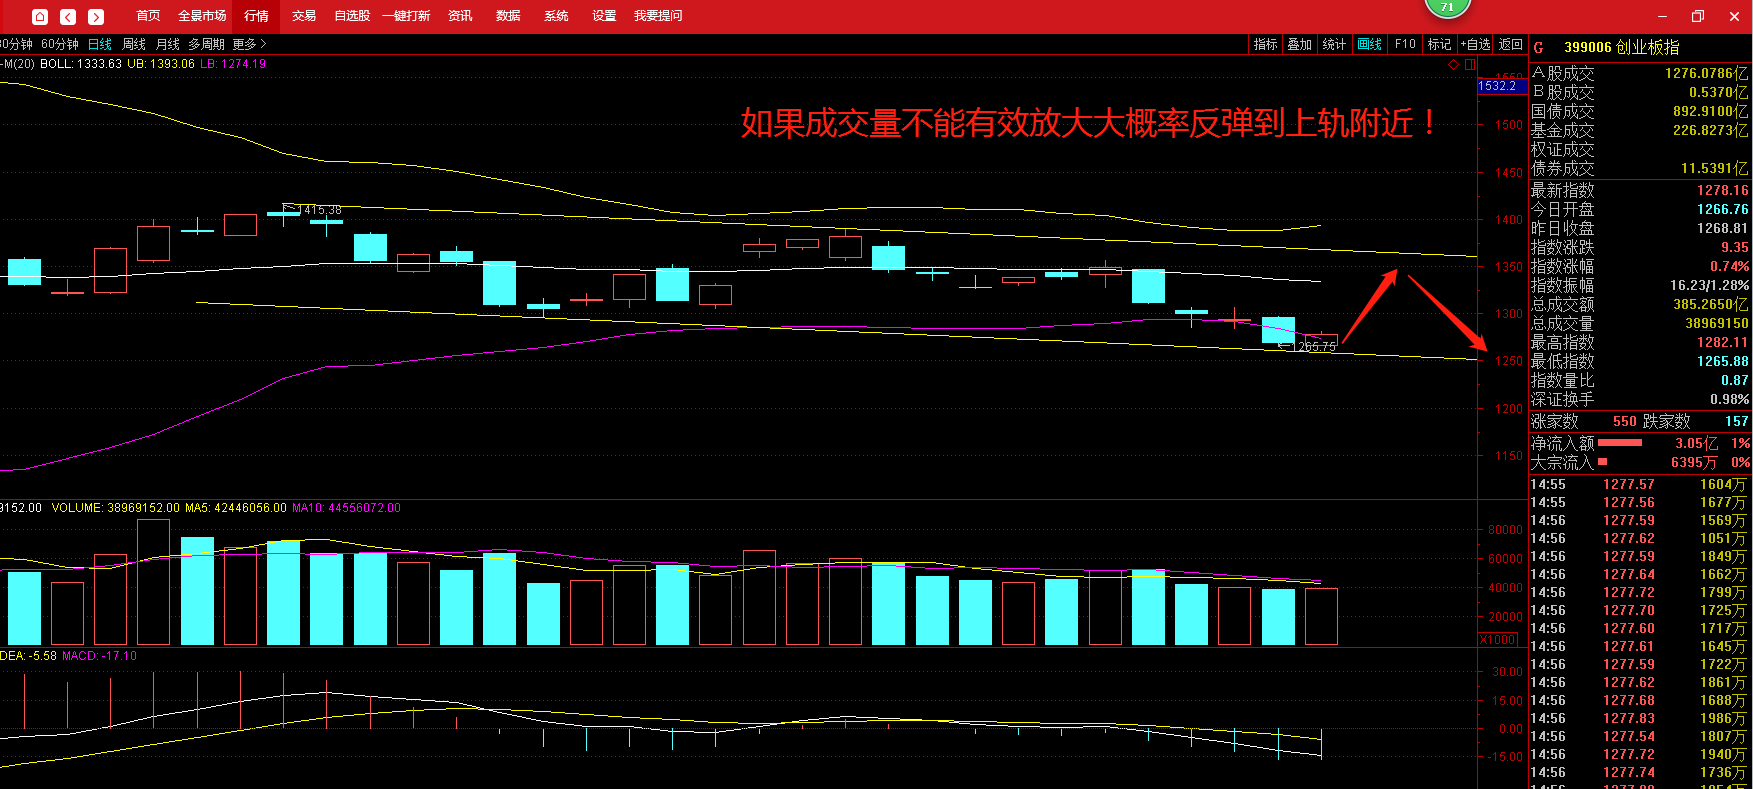Click the 最新指数 1278.16 value
This screenshot has height=789, width=1753.
(x=1722, y=190)
